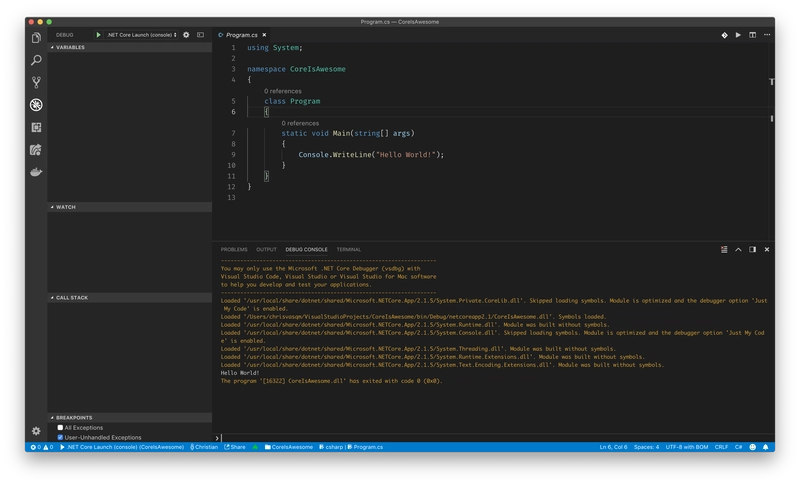Click Console.WriteLine code on line 9

371,155
